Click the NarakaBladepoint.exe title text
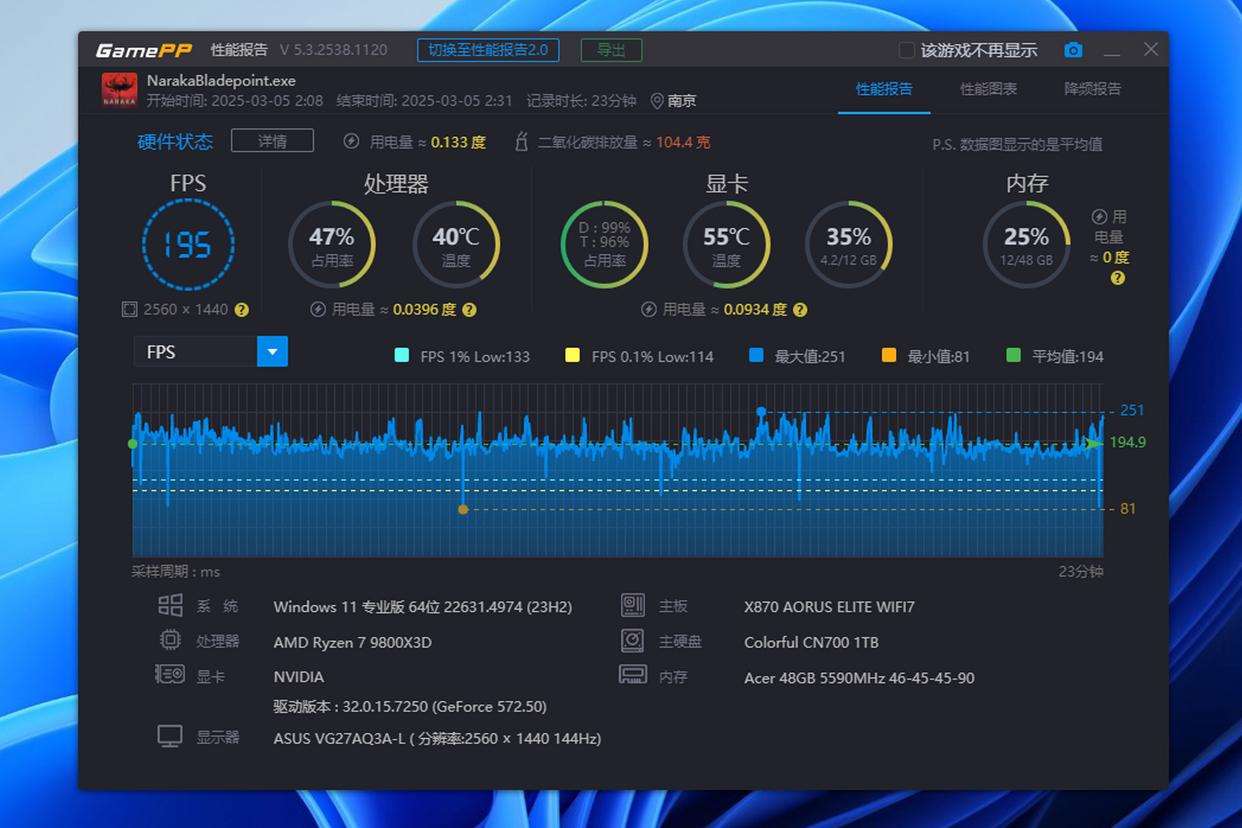This screenshot has width=1242, height=828. click(221, 81)
